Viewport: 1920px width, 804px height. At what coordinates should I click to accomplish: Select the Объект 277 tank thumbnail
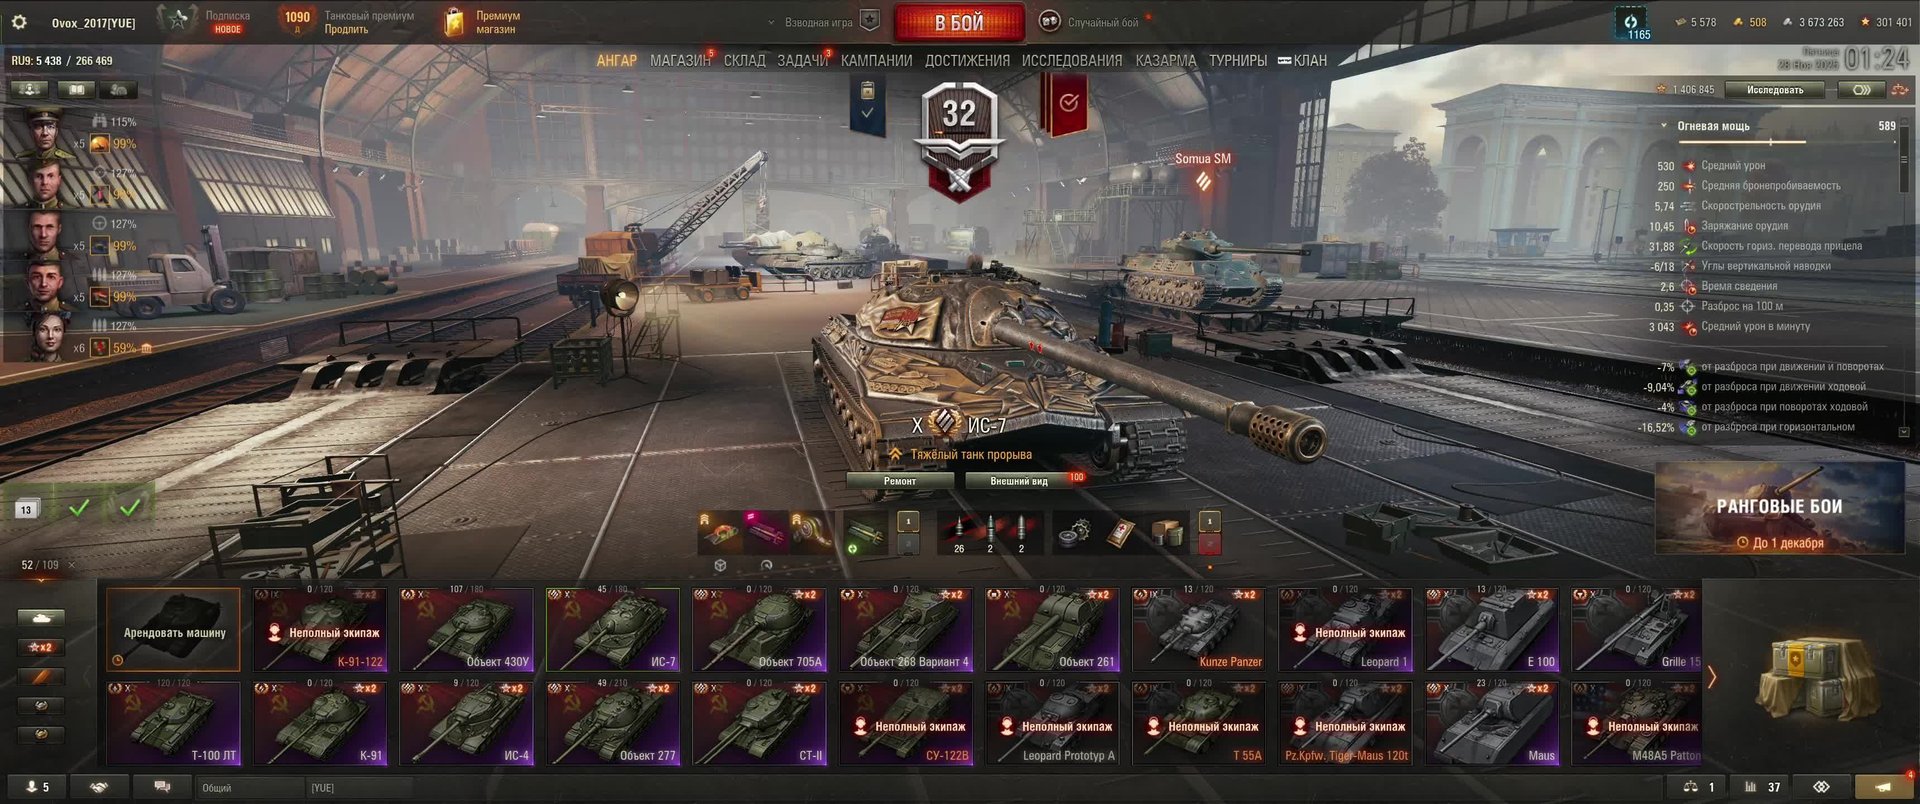pos(613,724)
